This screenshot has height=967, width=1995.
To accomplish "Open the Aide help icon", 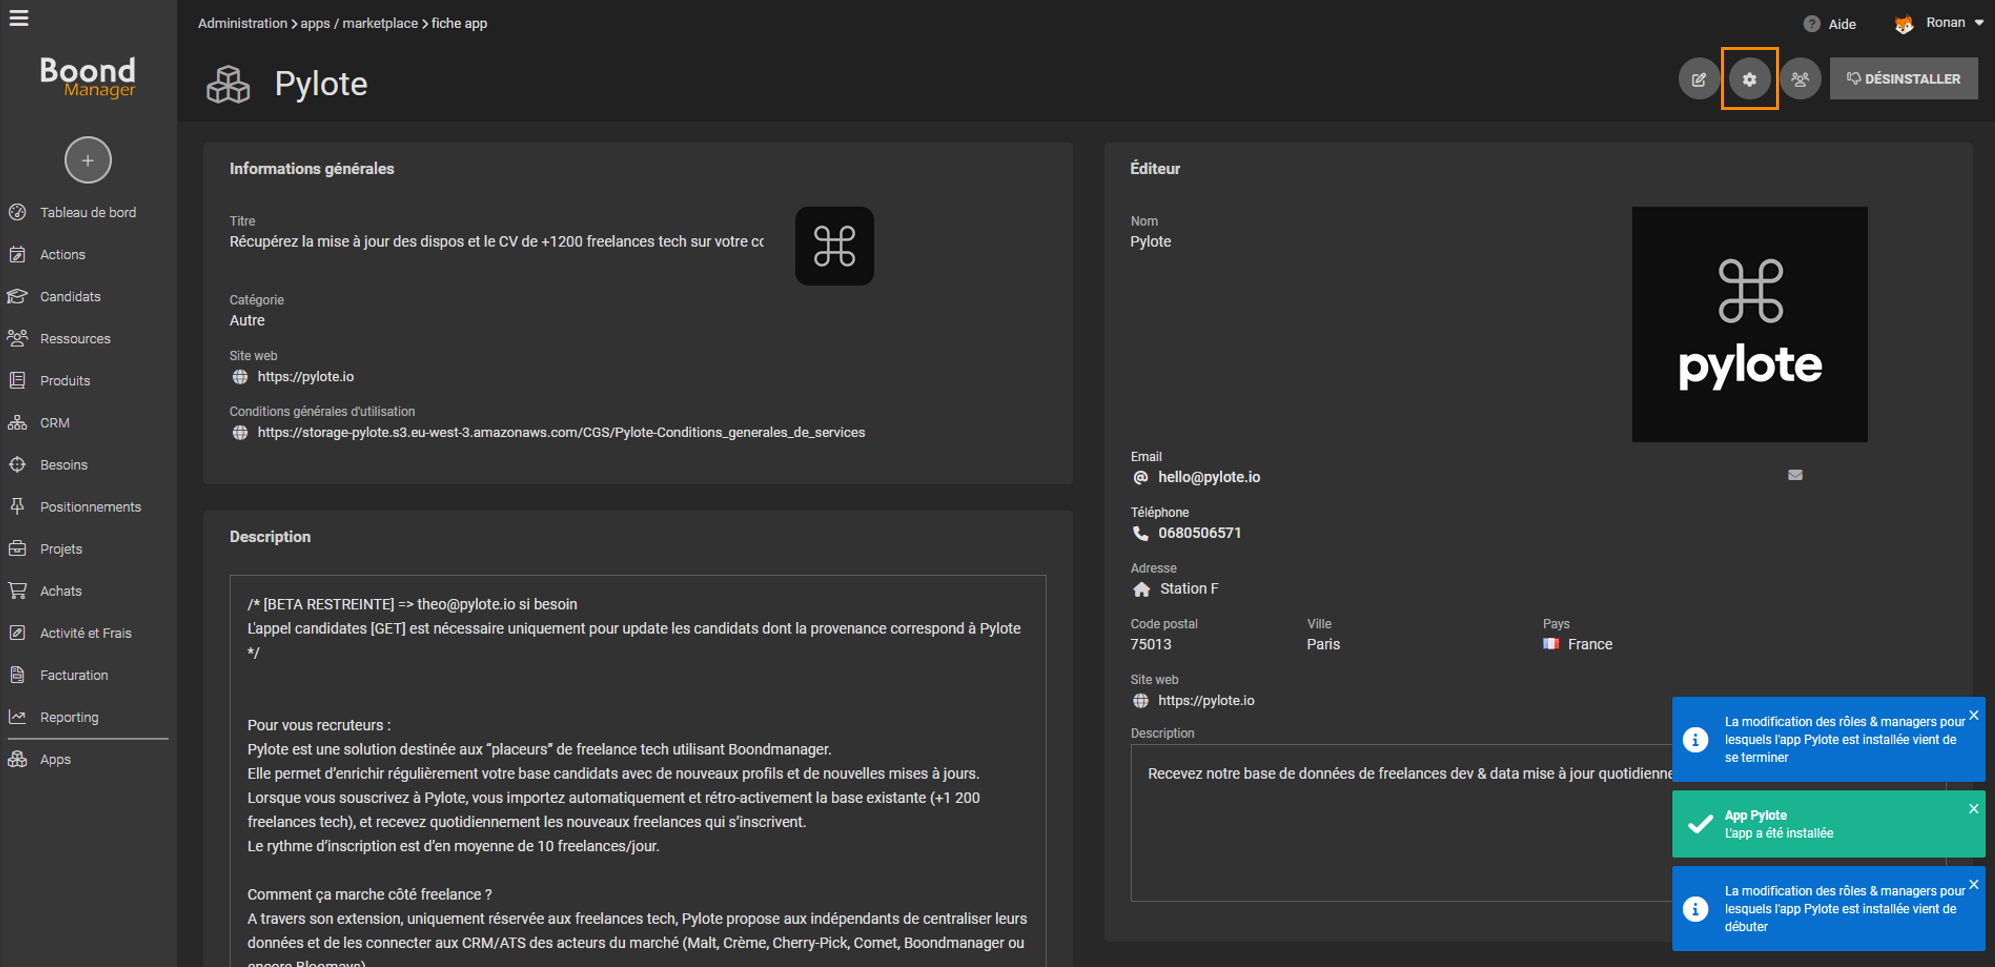I will coord(1812,24).
